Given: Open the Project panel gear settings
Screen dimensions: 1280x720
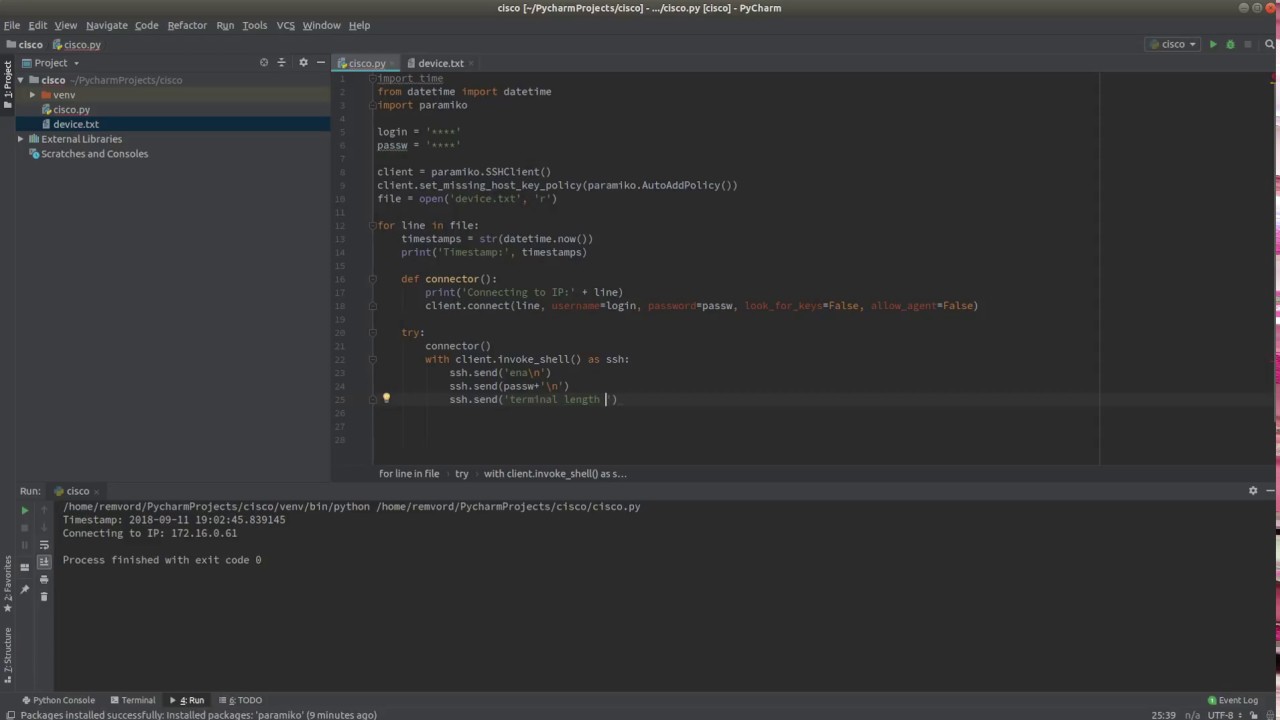Looking at the screenshot, I should 303,62.
